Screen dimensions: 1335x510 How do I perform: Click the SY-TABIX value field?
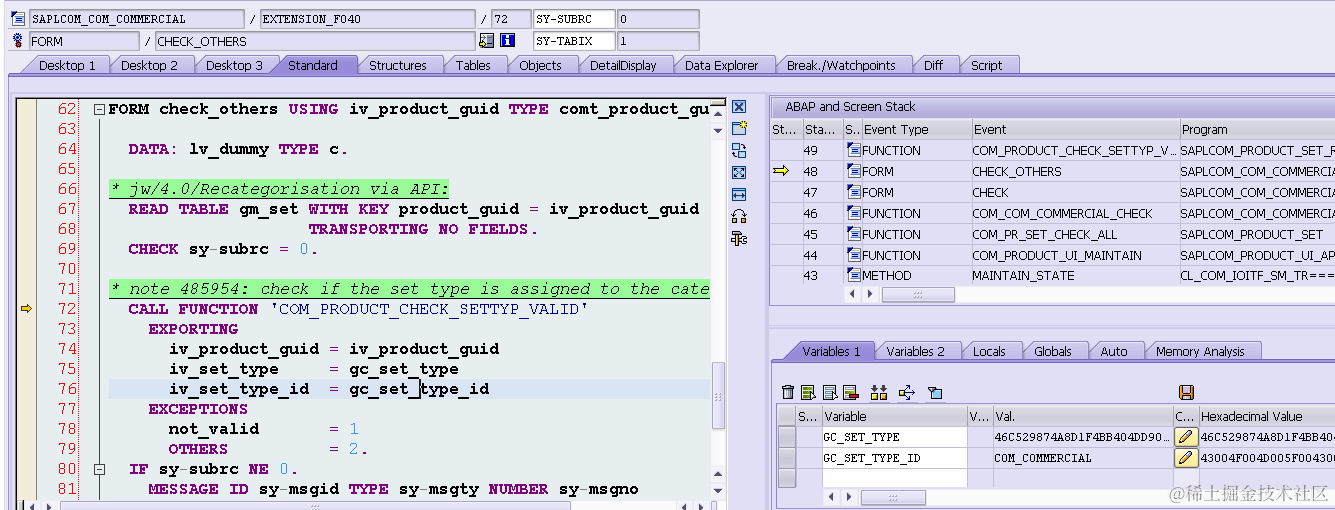pyautogui.click(x=658, y=41)
